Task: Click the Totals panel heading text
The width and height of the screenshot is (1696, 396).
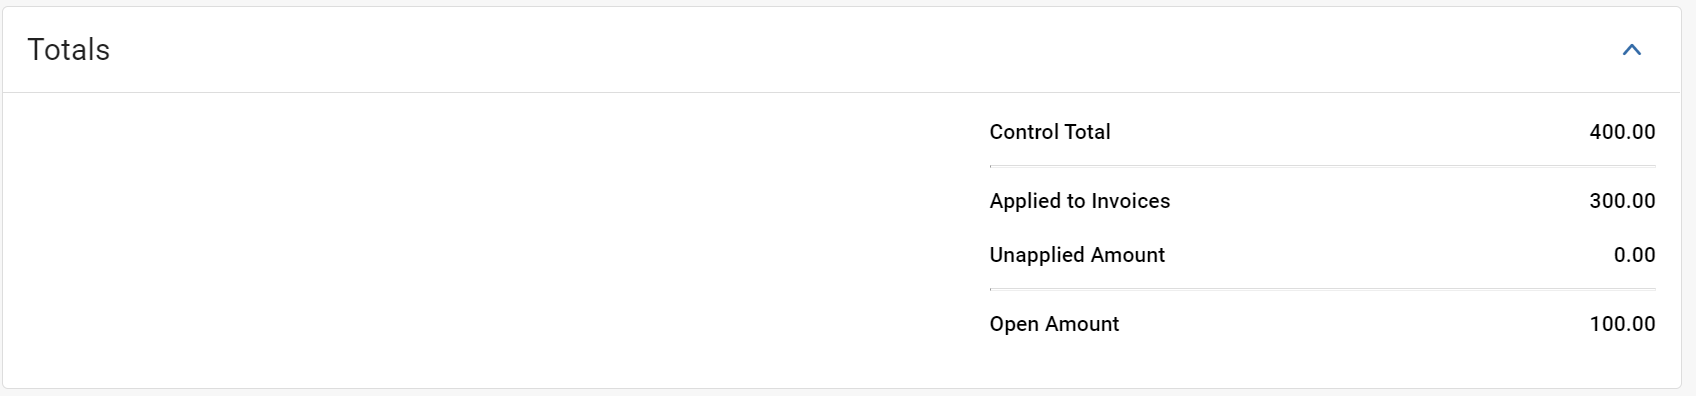Action: [x=69, y=50]
